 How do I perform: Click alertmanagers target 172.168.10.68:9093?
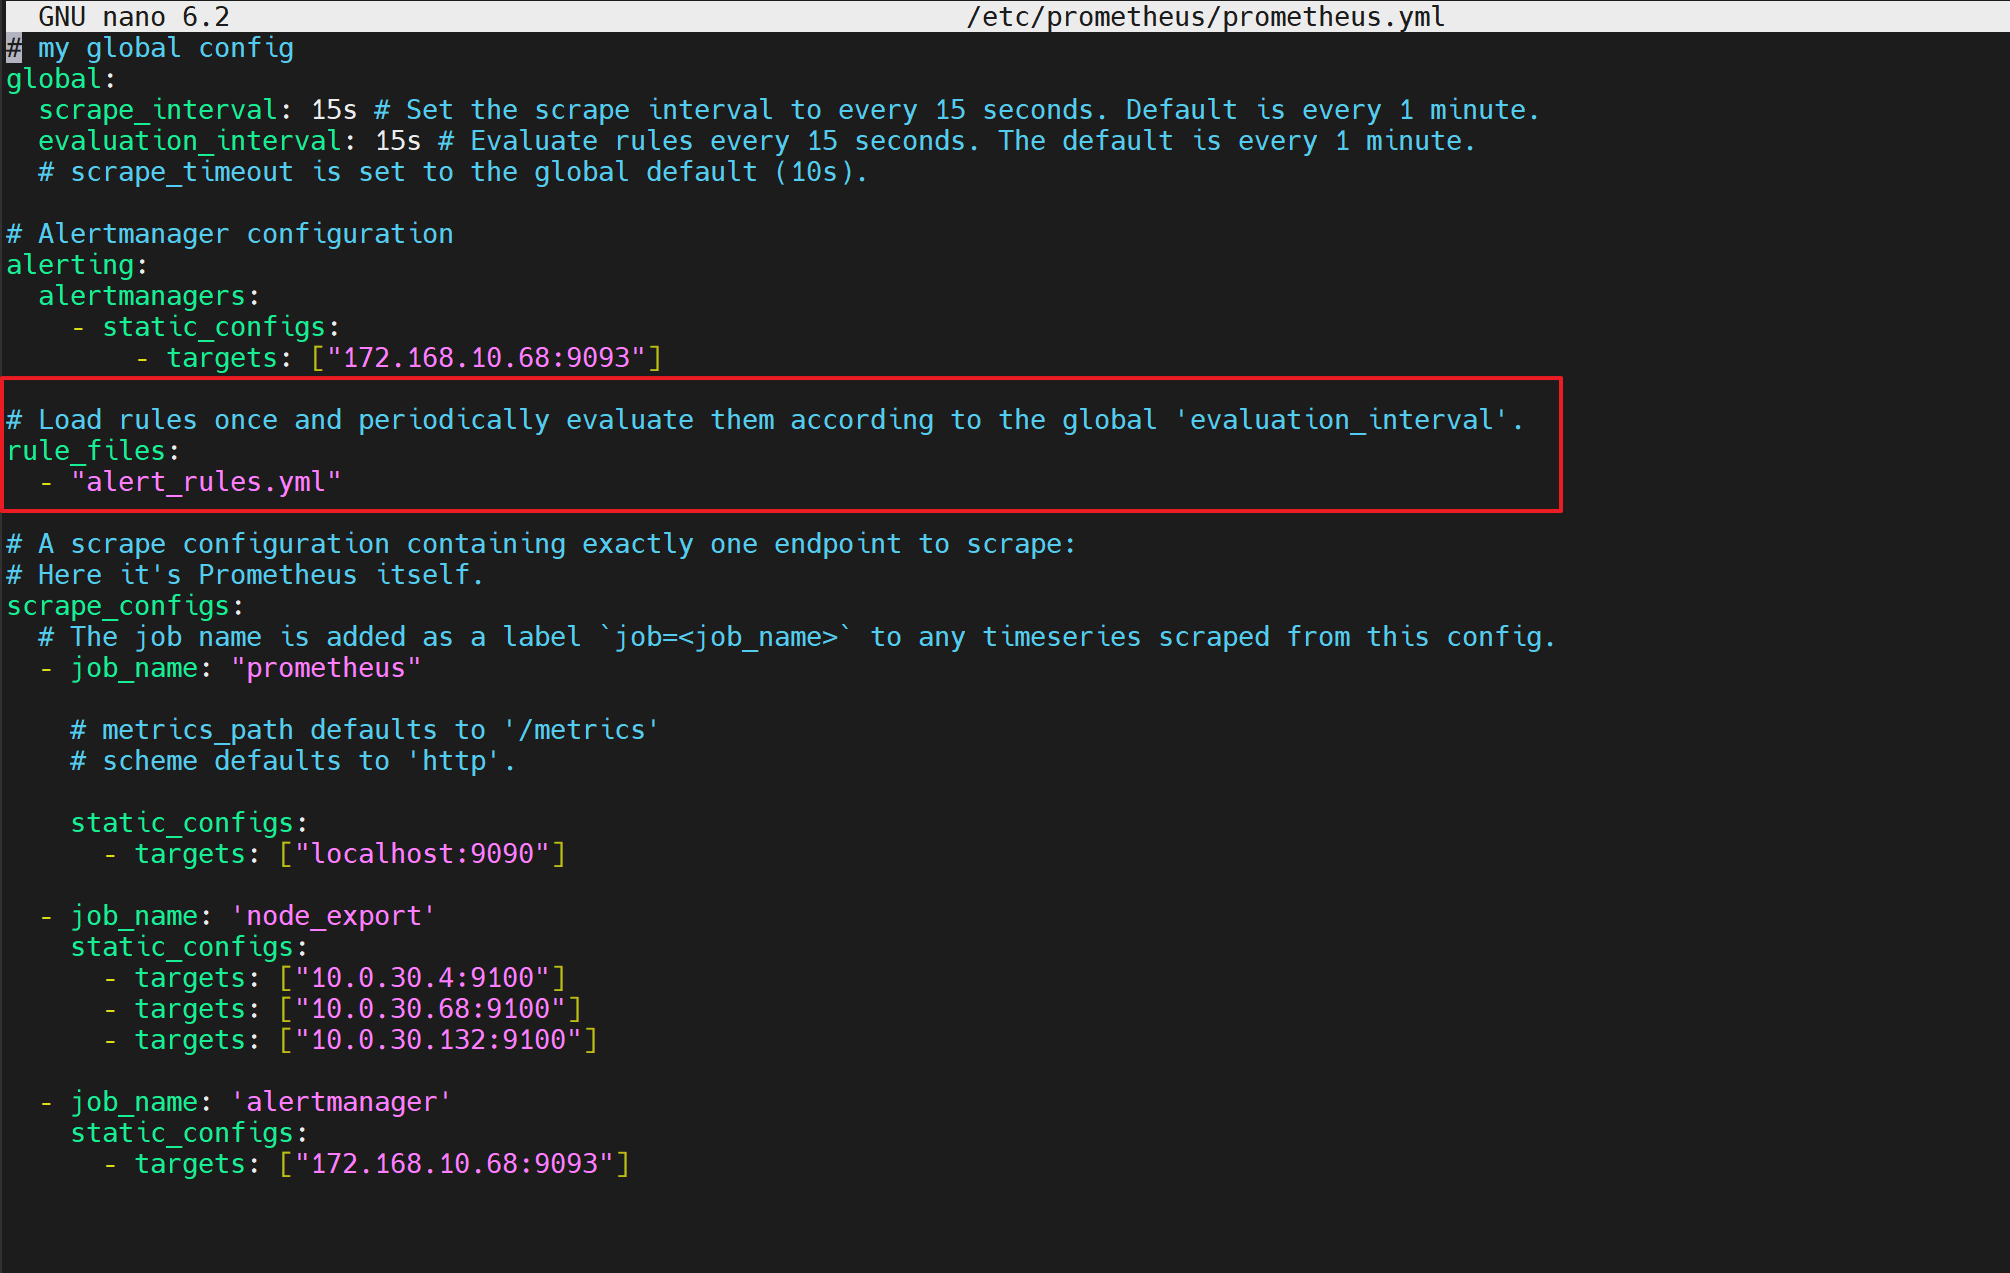pyautogui.click(x=486, y=358)
